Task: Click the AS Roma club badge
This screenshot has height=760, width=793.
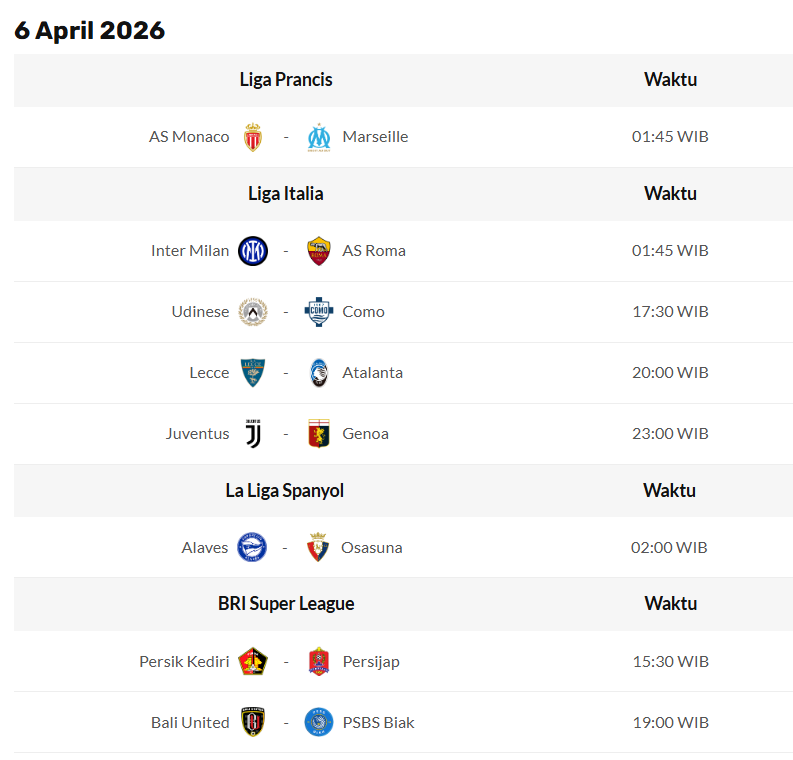Action: point(319,251)
